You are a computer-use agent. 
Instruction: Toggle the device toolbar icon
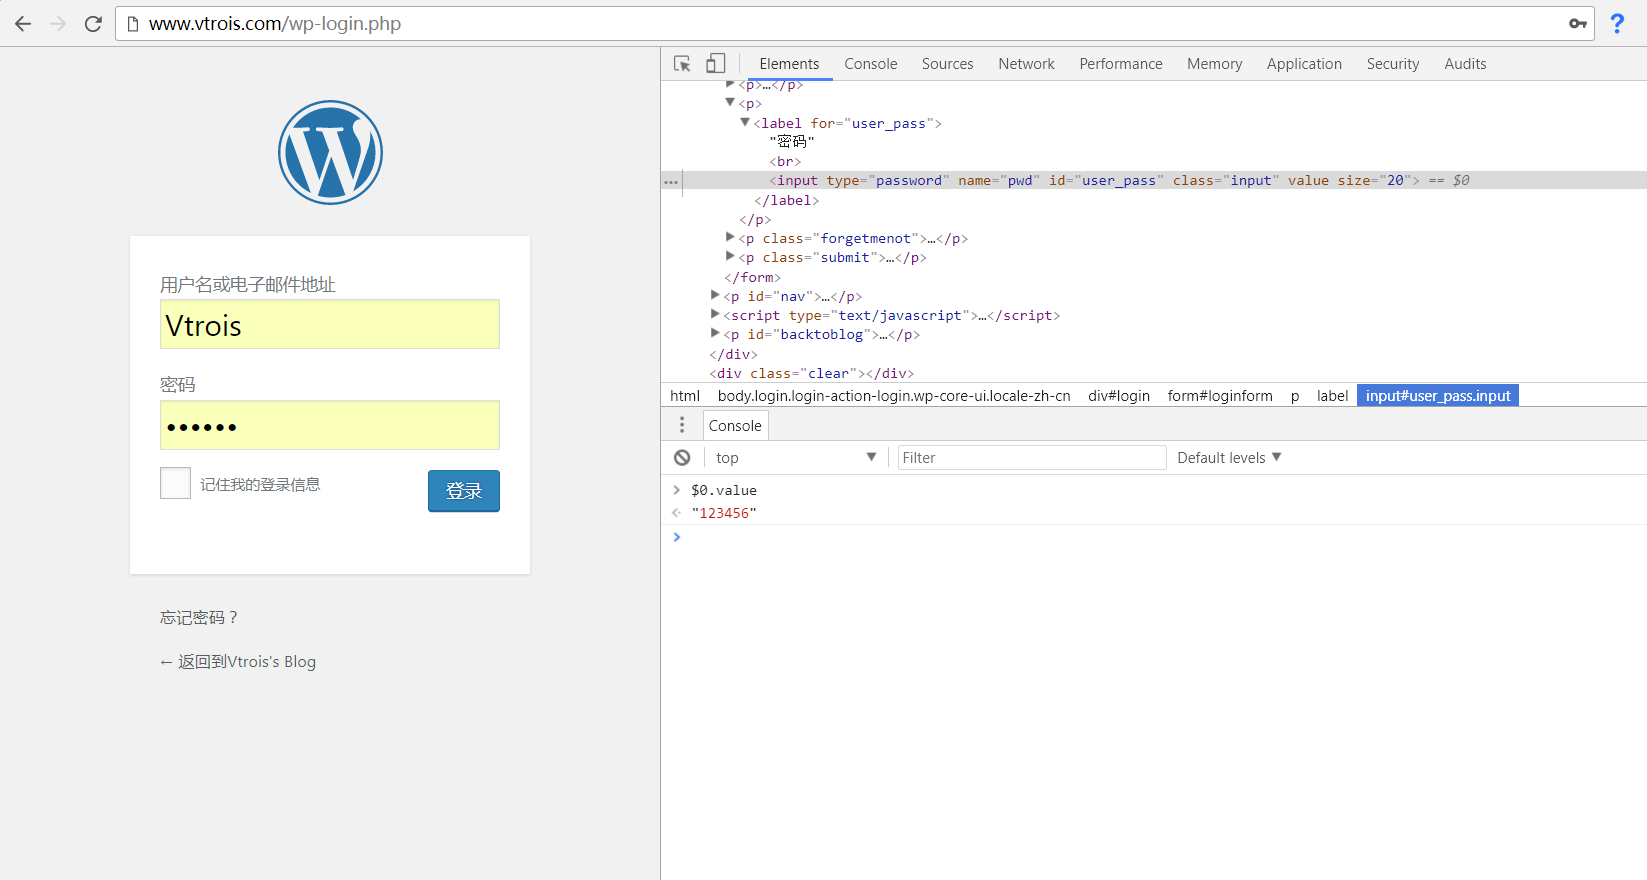(715, 64)
